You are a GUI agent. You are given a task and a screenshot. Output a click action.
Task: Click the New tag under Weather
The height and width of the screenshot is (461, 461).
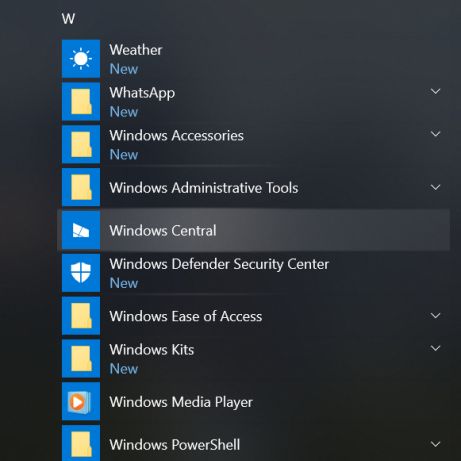(124, 69)
